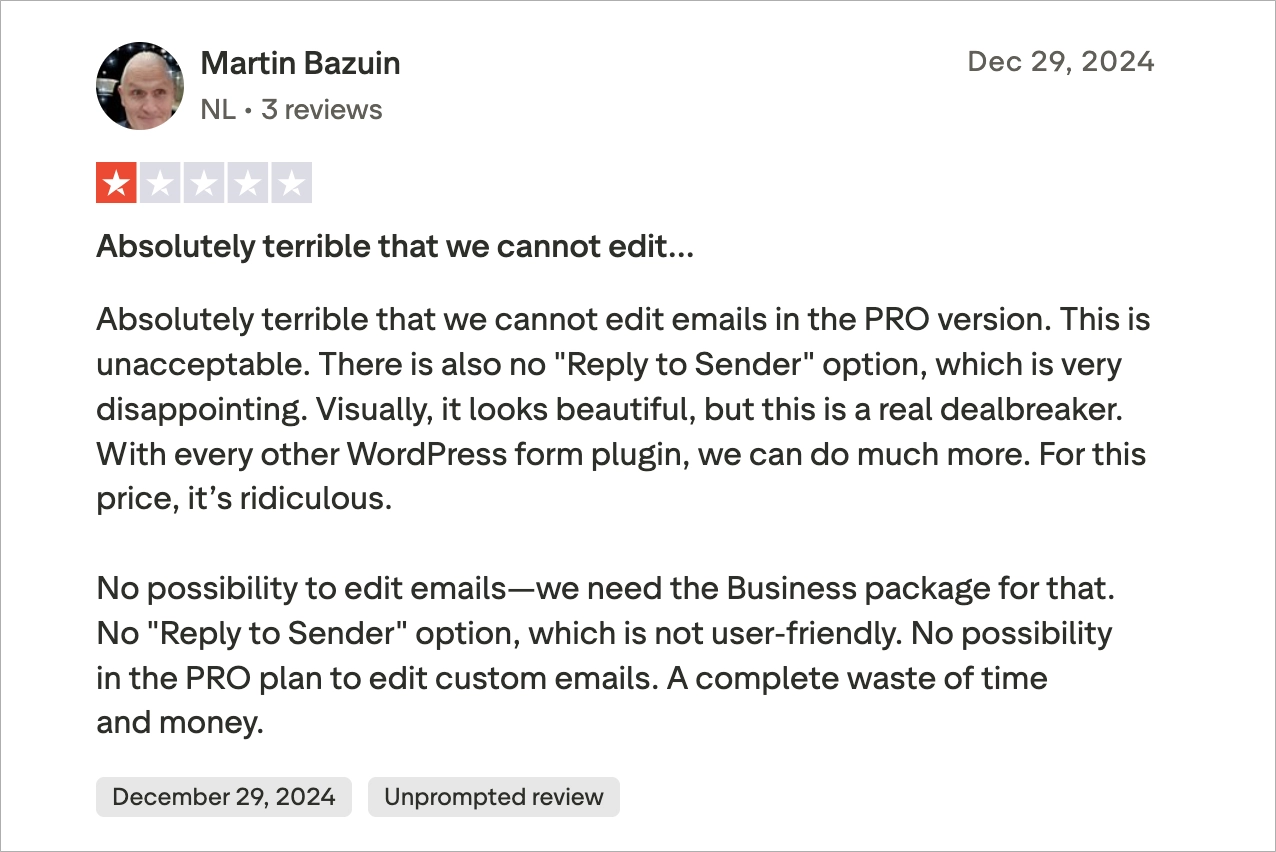
Task: Select the fourth rating star
Action: click(x=248, y=183)
